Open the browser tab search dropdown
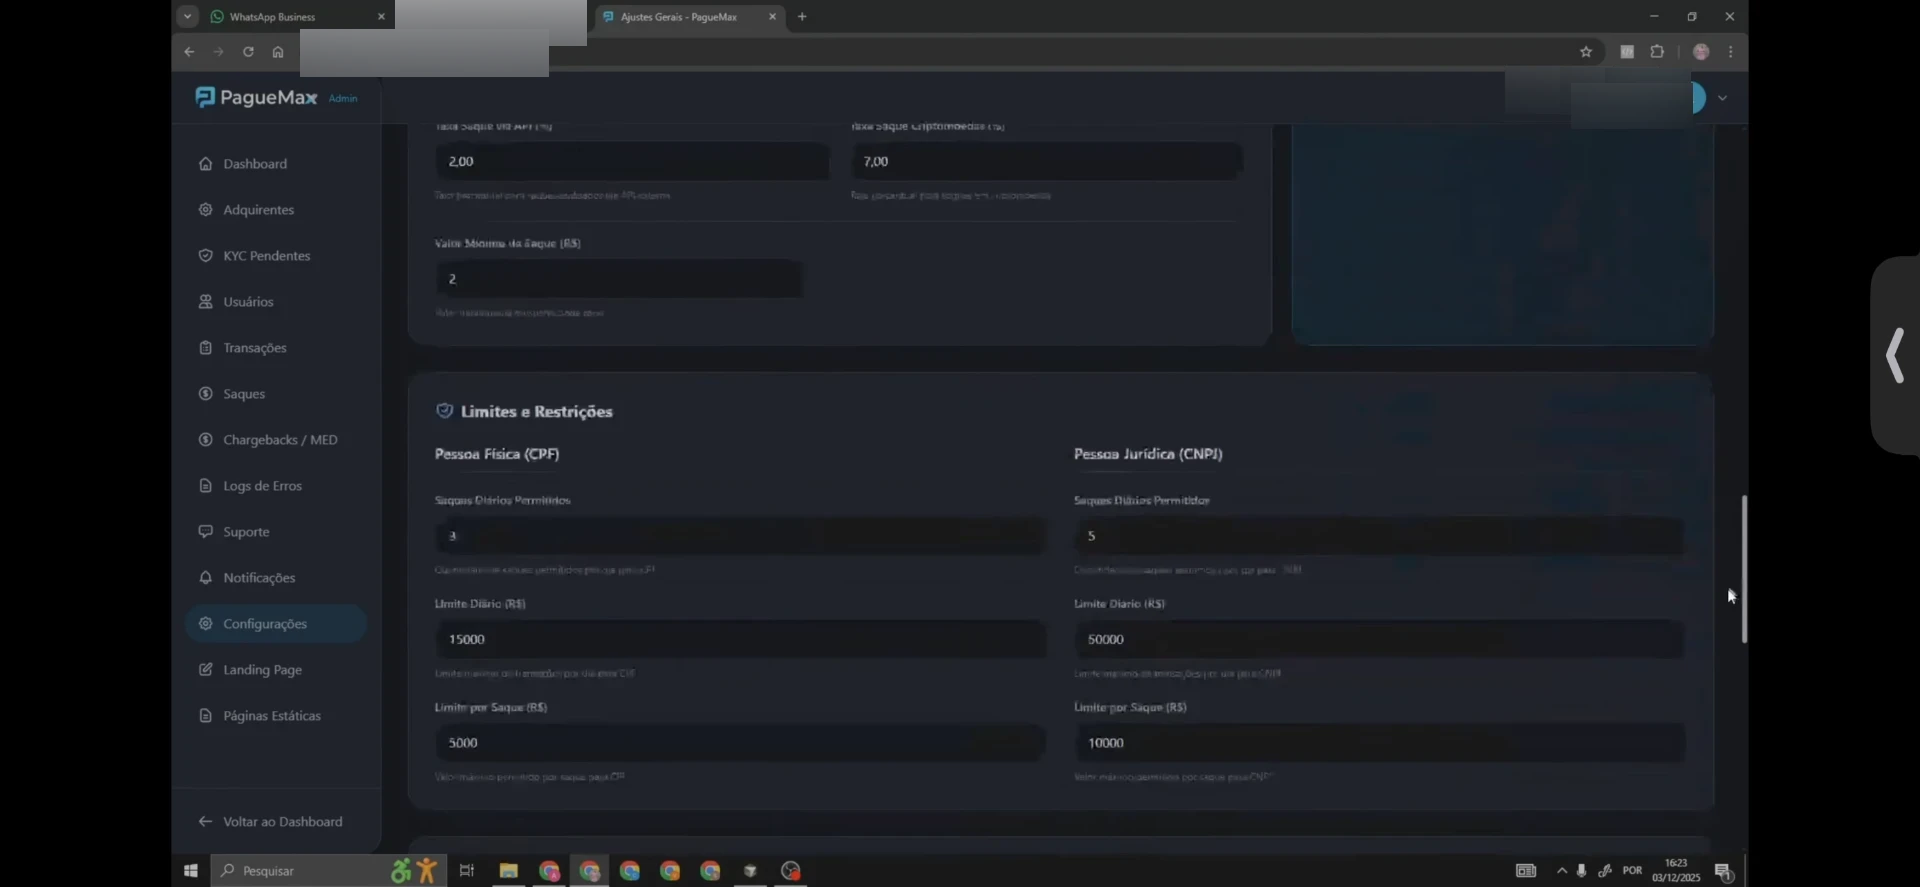The height and width of the screenshot is (887, 1920). pyautogui.click(x=187, y=17)
